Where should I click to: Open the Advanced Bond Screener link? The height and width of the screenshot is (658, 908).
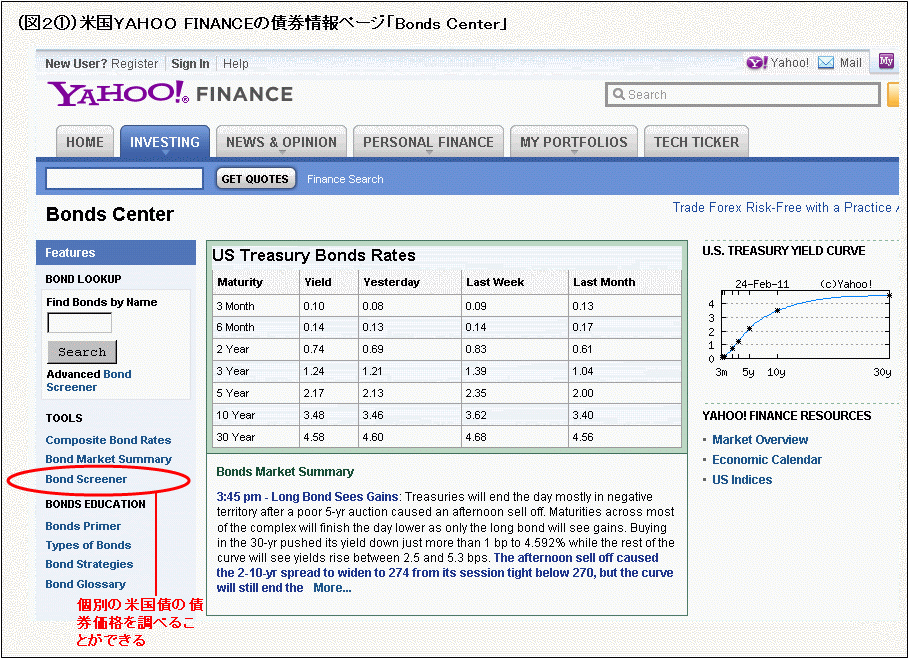89,381
